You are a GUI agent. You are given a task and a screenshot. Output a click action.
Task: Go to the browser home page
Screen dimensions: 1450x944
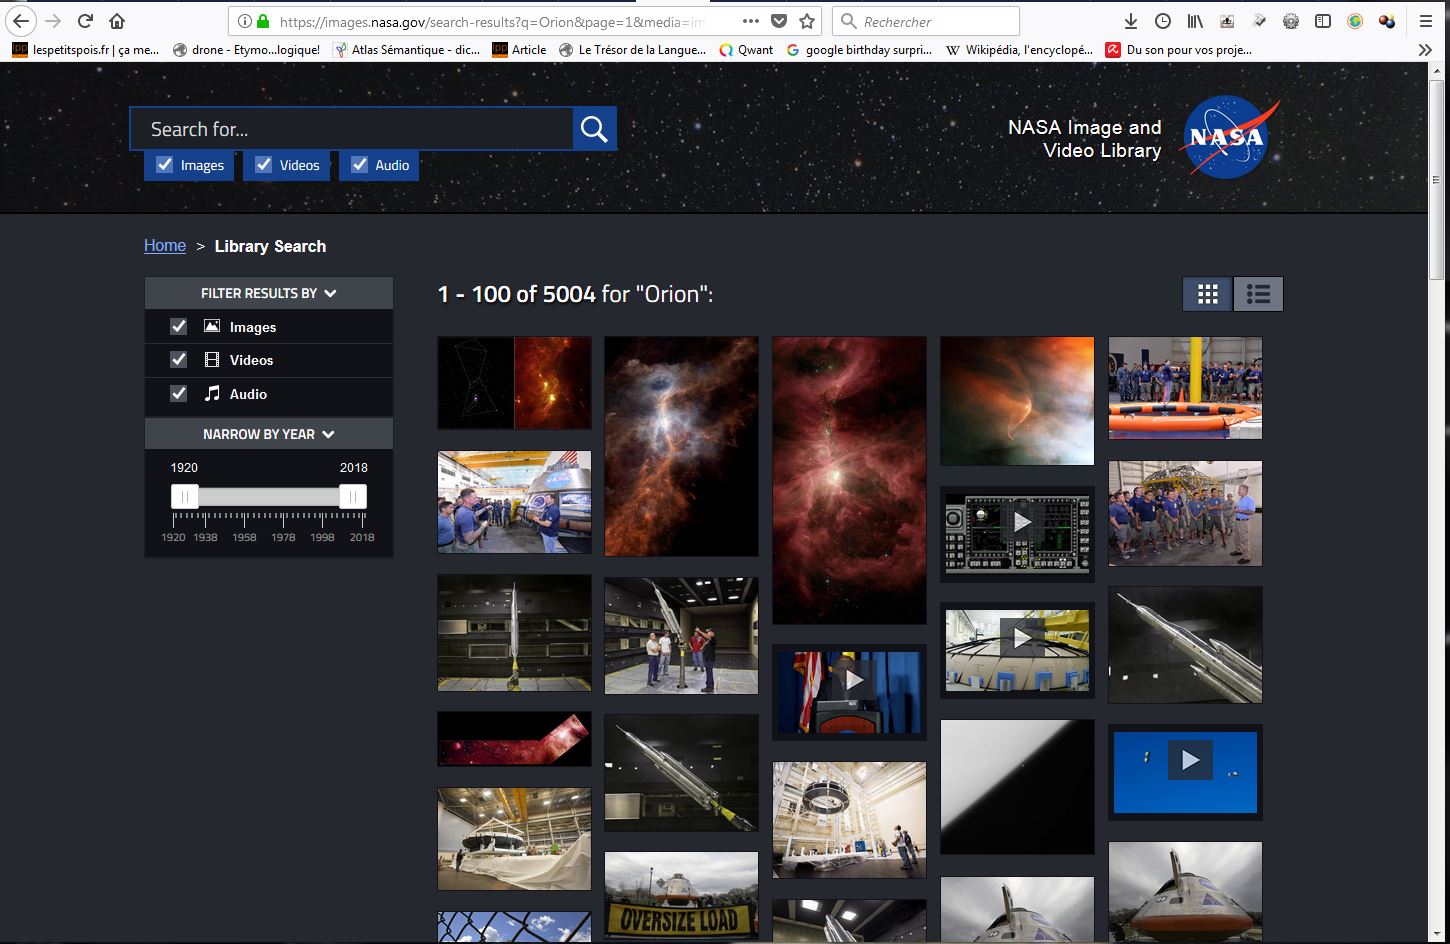(117, 21)
